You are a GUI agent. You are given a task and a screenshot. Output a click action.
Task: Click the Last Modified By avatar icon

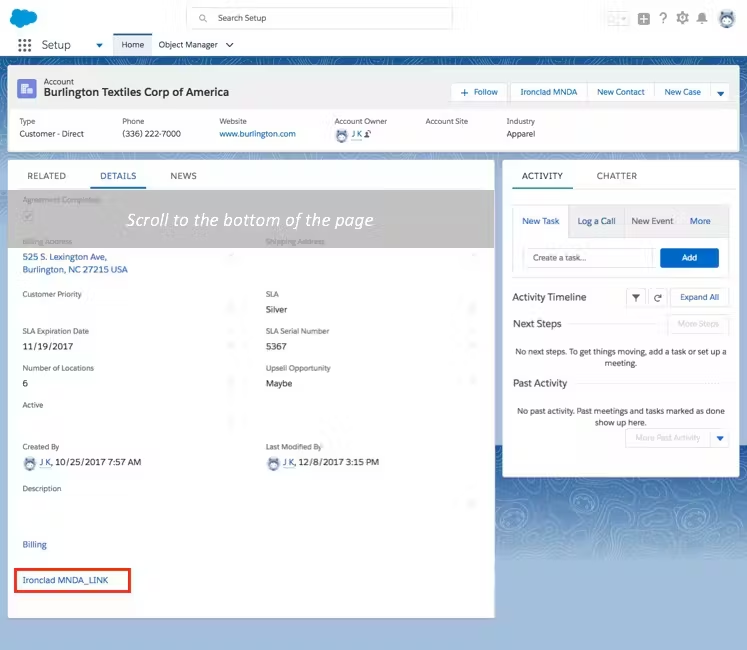(273, 463)
